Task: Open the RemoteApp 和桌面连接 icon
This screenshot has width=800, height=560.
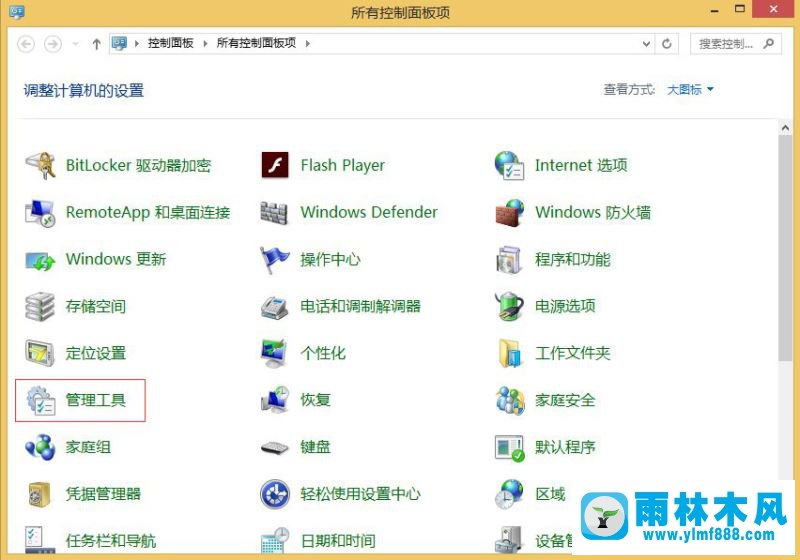Action: 40,212
